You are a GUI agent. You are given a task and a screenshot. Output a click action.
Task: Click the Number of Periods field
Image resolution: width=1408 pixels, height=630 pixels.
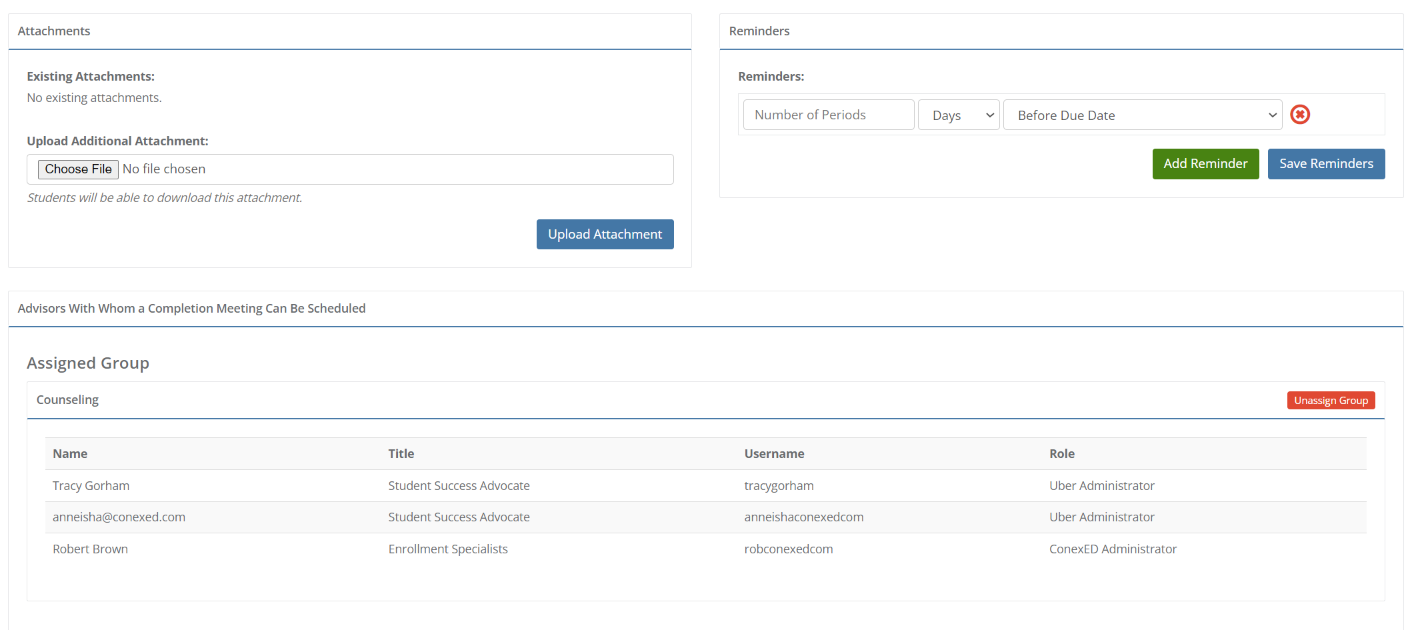click(x=829, y=115)
